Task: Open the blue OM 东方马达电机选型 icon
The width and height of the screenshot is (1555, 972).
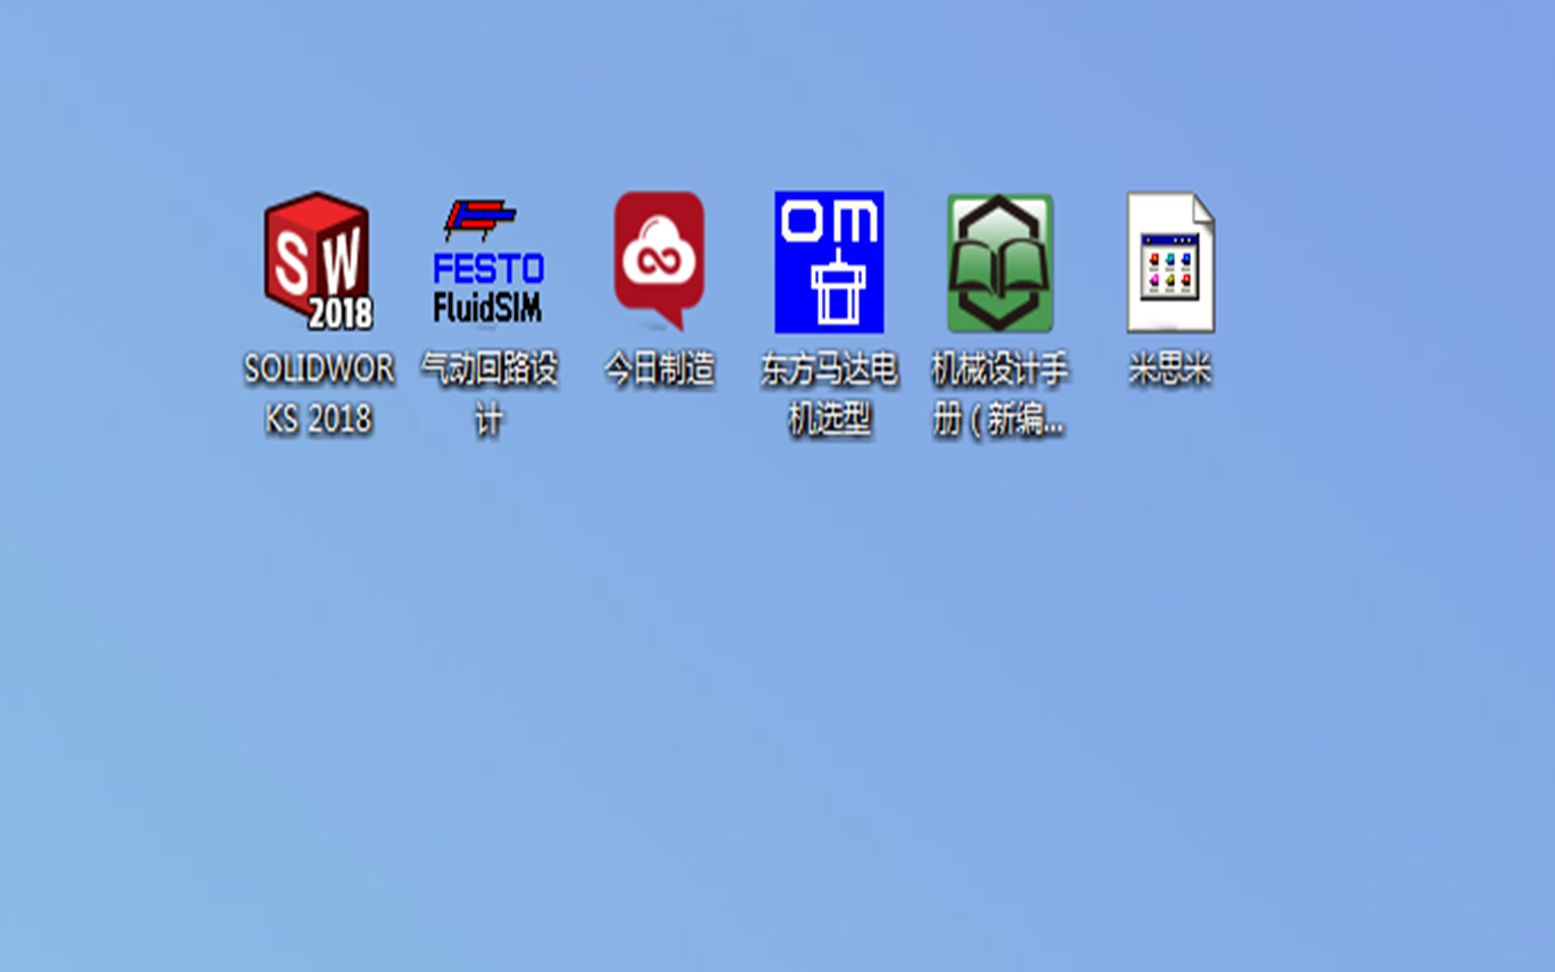Action: (829, 262)
